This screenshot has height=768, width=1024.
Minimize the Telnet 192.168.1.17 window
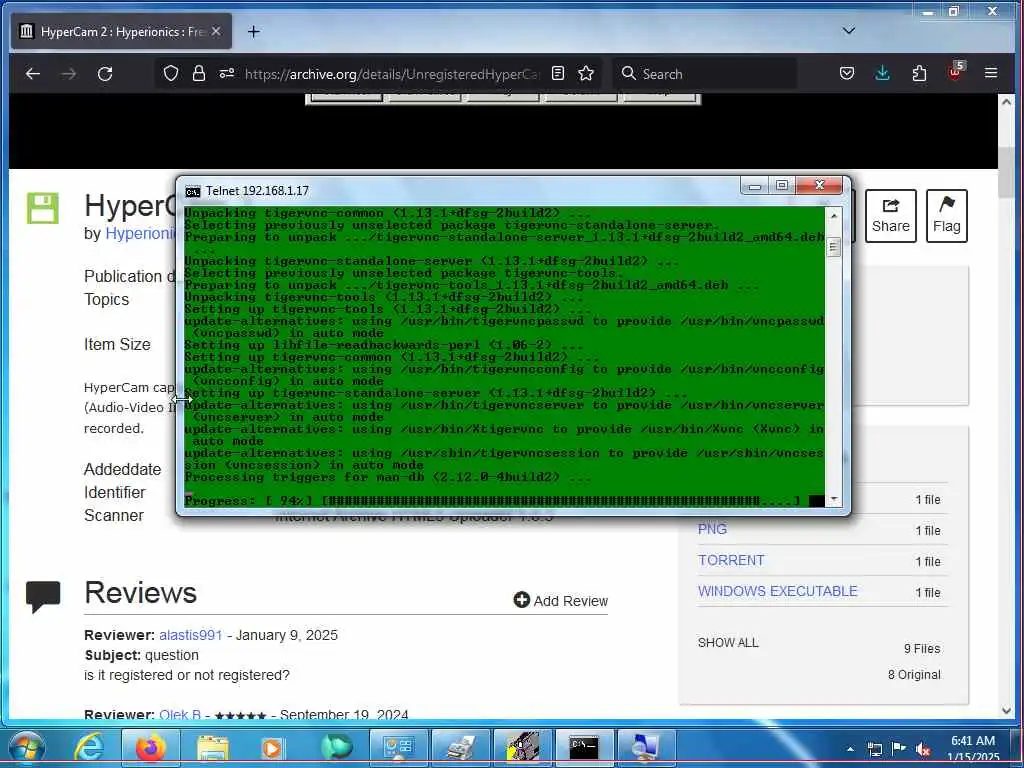[754, 186]
